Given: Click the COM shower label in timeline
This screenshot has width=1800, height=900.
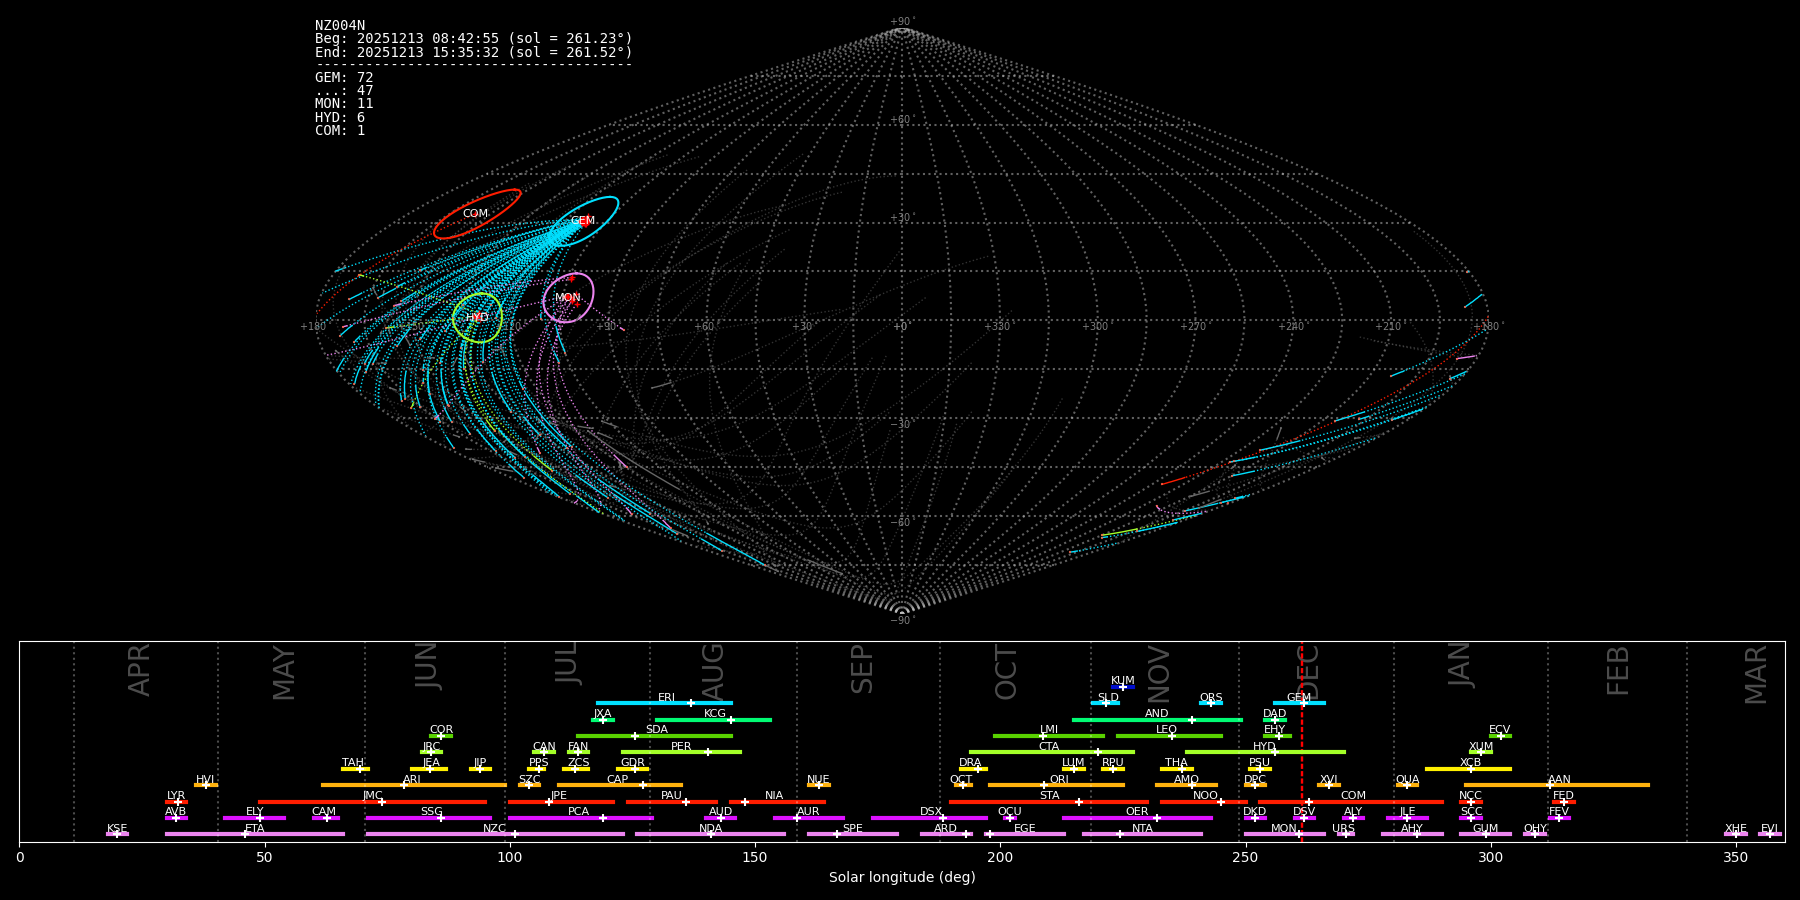Looking at the screenshot, I should tap(1354, 796).
